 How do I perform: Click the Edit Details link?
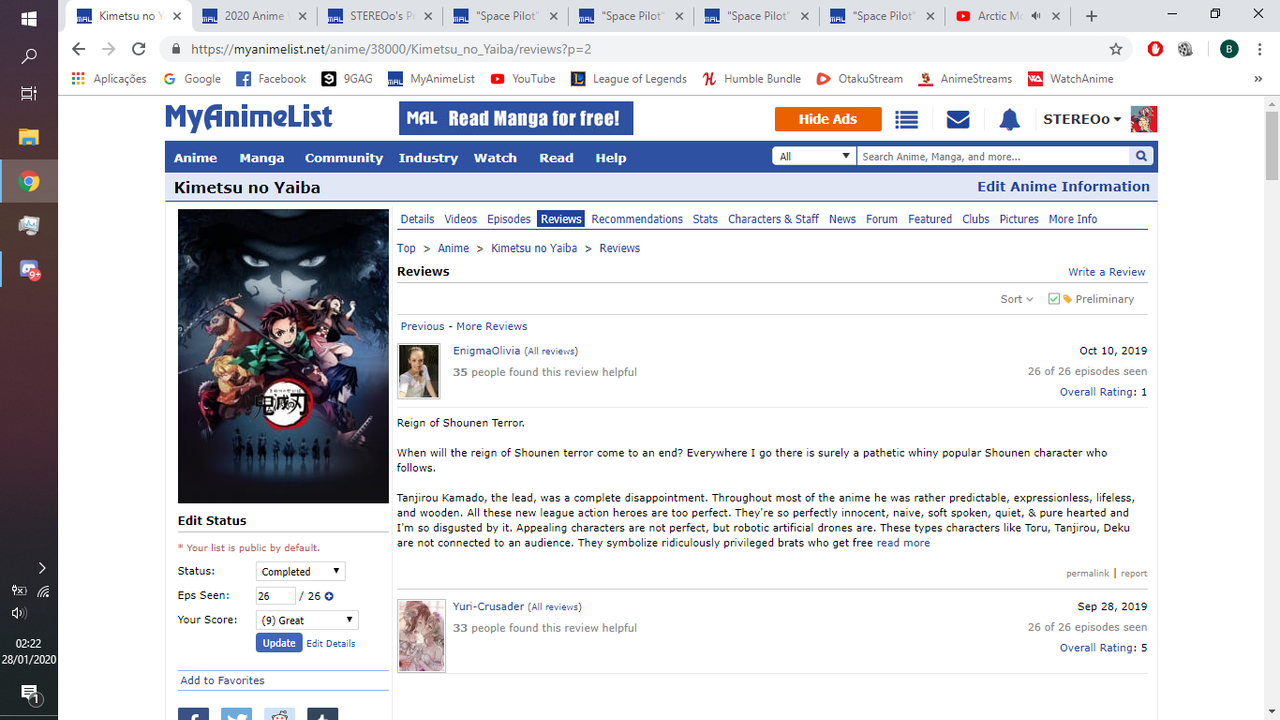331,644
